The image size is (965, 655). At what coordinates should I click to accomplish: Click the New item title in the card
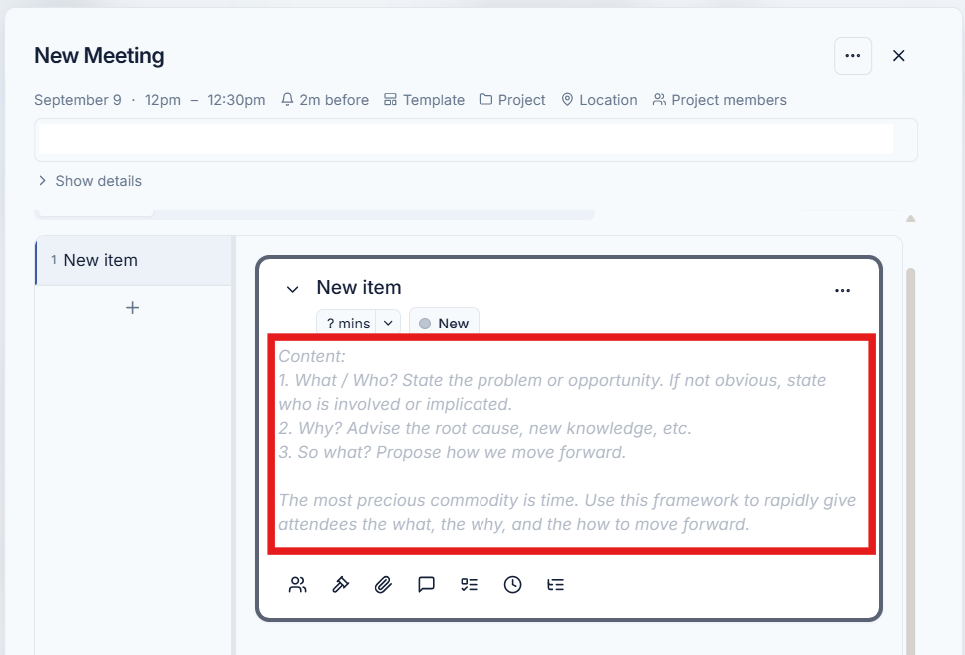coord(359,287)
